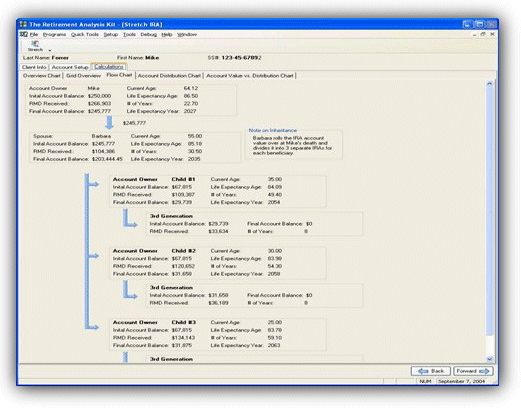
Task: Click the scrollbar up arrow
Action: click(x=489, y=84)
